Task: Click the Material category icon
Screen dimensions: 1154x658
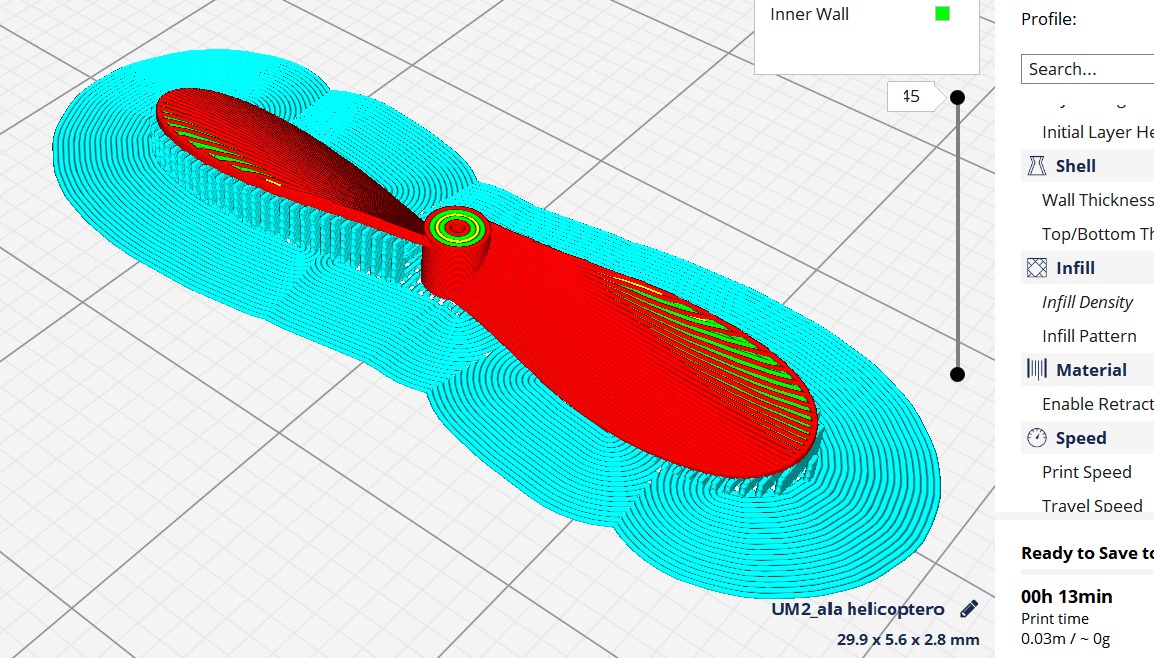Action: click(x=1036, y=369)
